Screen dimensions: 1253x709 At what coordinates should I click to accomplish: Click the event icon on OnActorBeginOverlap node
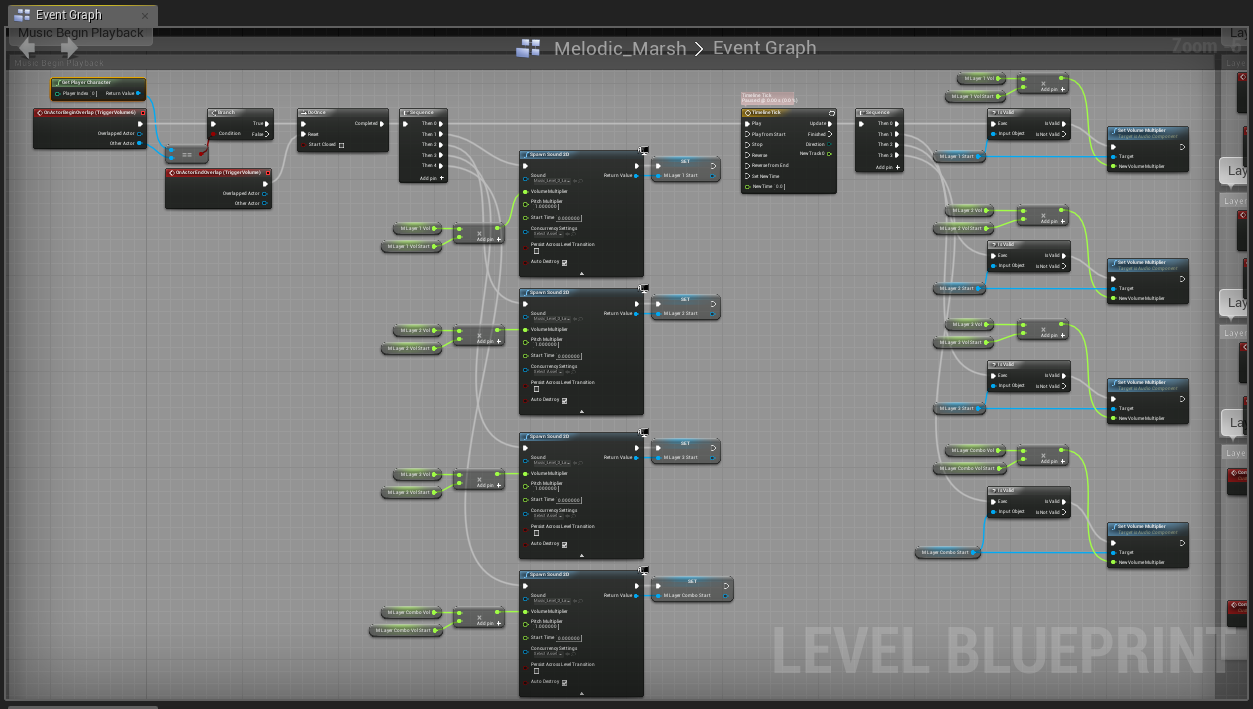click(39, 113)
